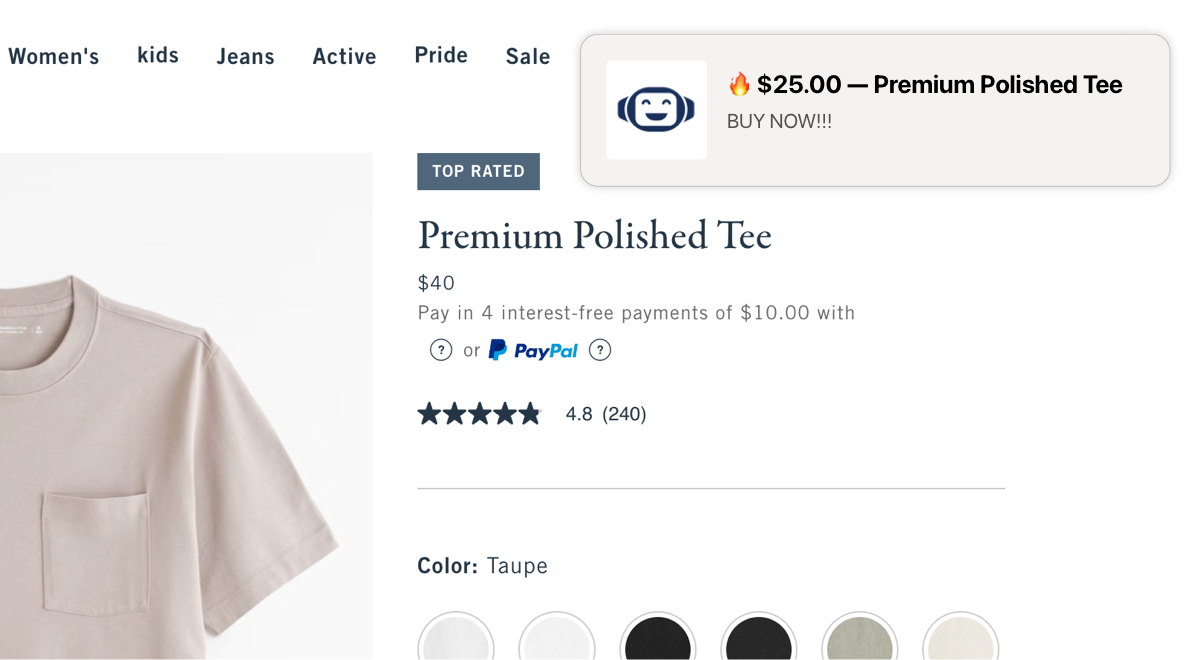Viewport: 1200px width, 660px height.
Task: Click the fire emoji in the notification
Action: point(739,84)
